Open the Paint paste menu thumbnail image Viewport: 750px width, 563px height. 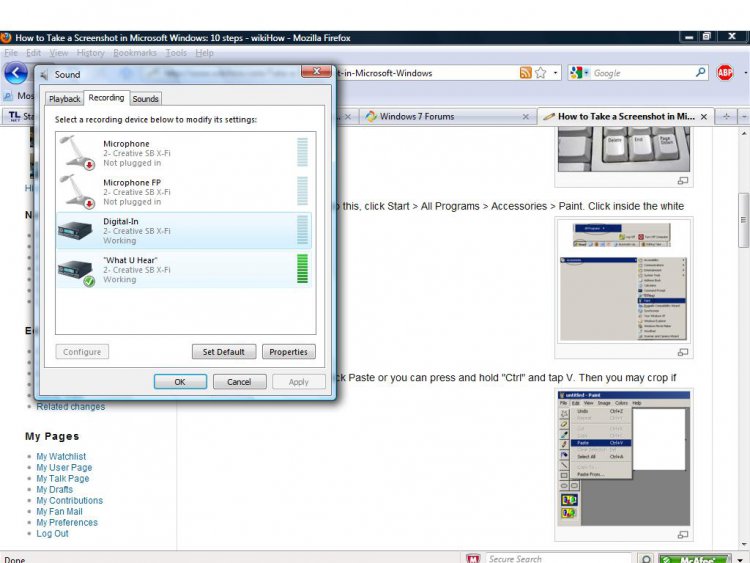624,458
